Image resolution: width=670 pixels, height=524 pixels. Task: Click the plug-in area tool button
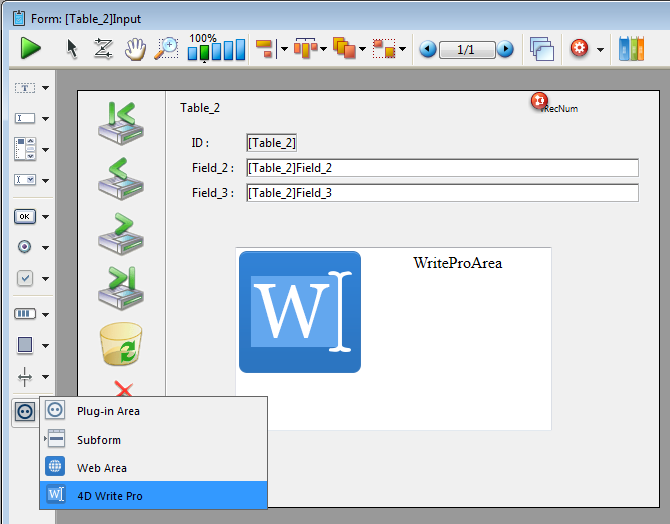pos(25,412)
